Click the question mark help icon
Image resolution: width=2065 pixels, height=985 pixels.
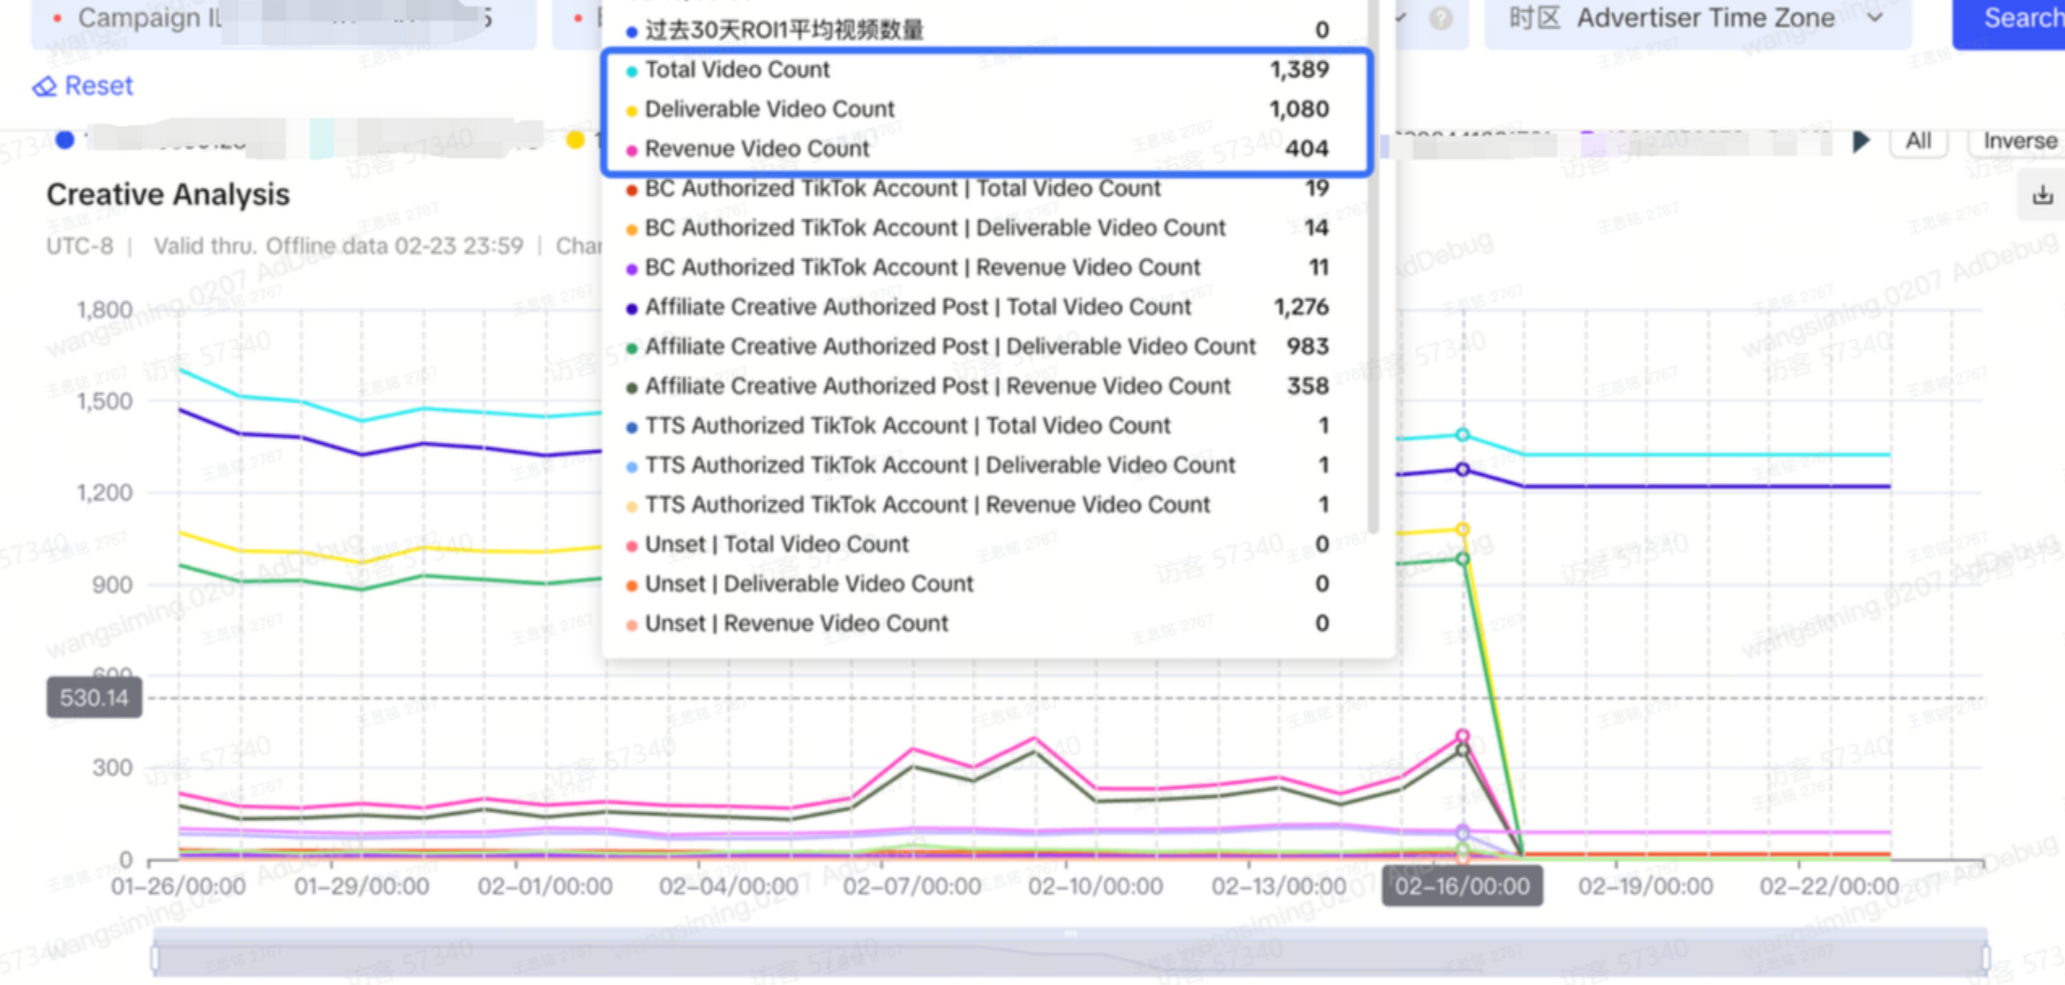1440,18
